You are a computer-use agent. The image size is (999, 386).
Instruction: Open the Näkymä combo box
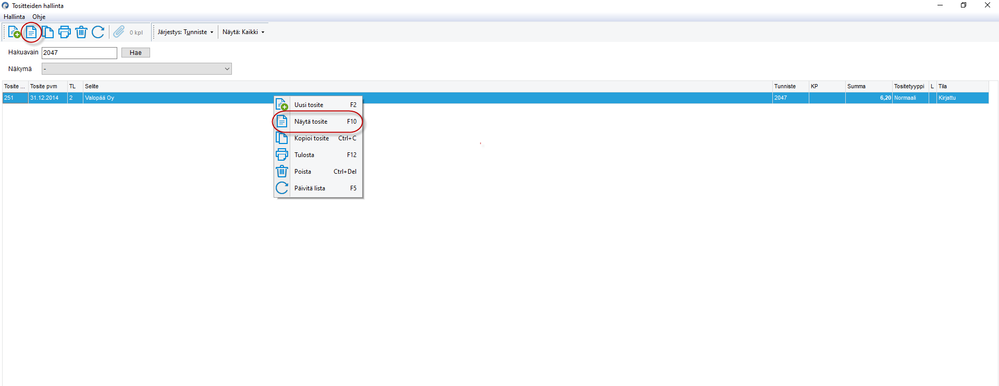(136, 69)
